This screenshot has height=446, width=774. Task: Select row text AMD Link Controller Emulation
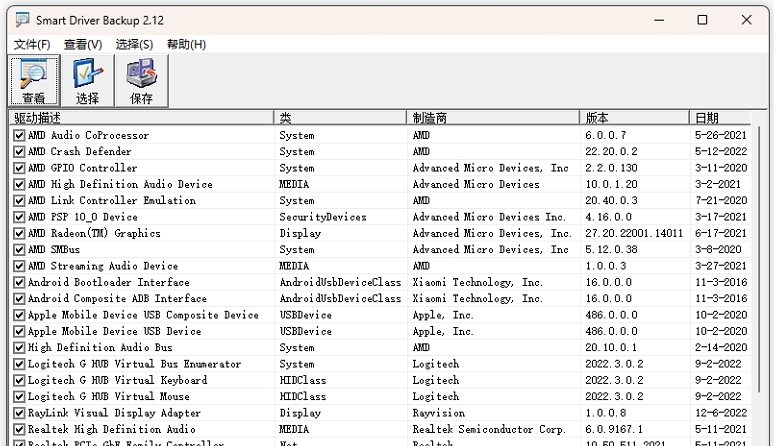[112, 200]
